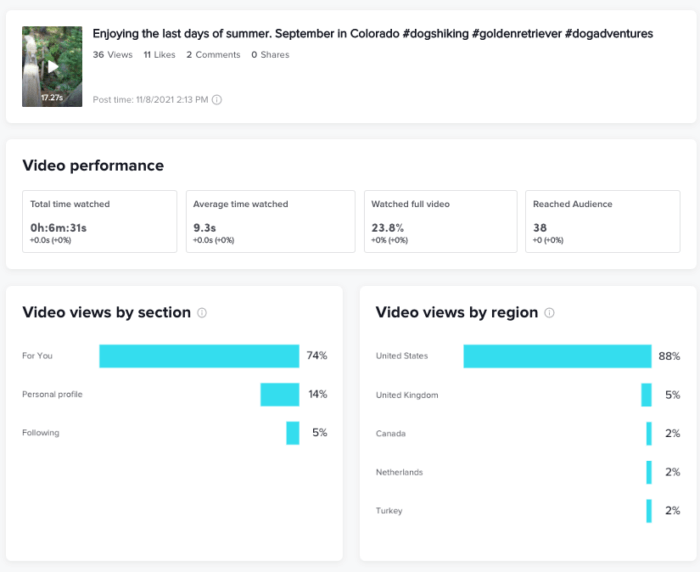Select the 11 Likes count

[x=159, y=54]
